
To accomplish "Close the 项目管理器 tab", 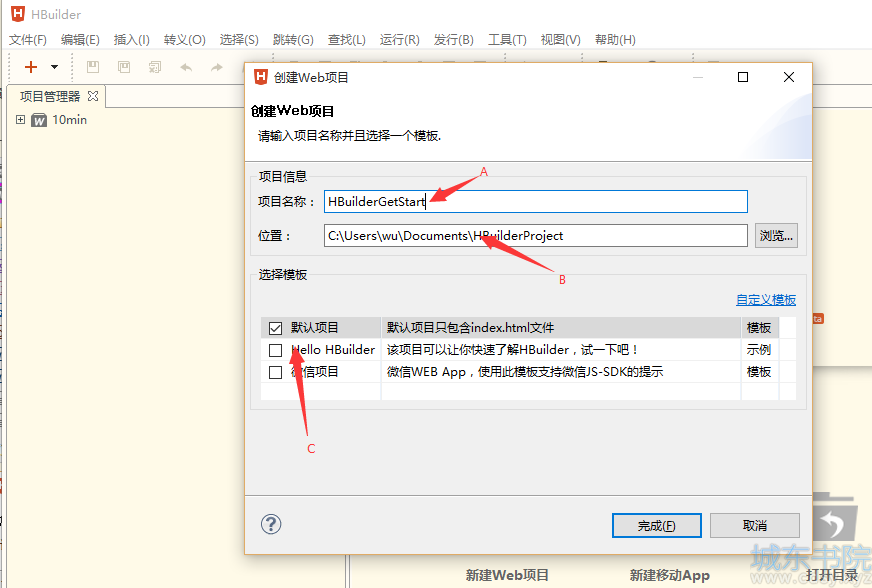I will coord(93,96).
